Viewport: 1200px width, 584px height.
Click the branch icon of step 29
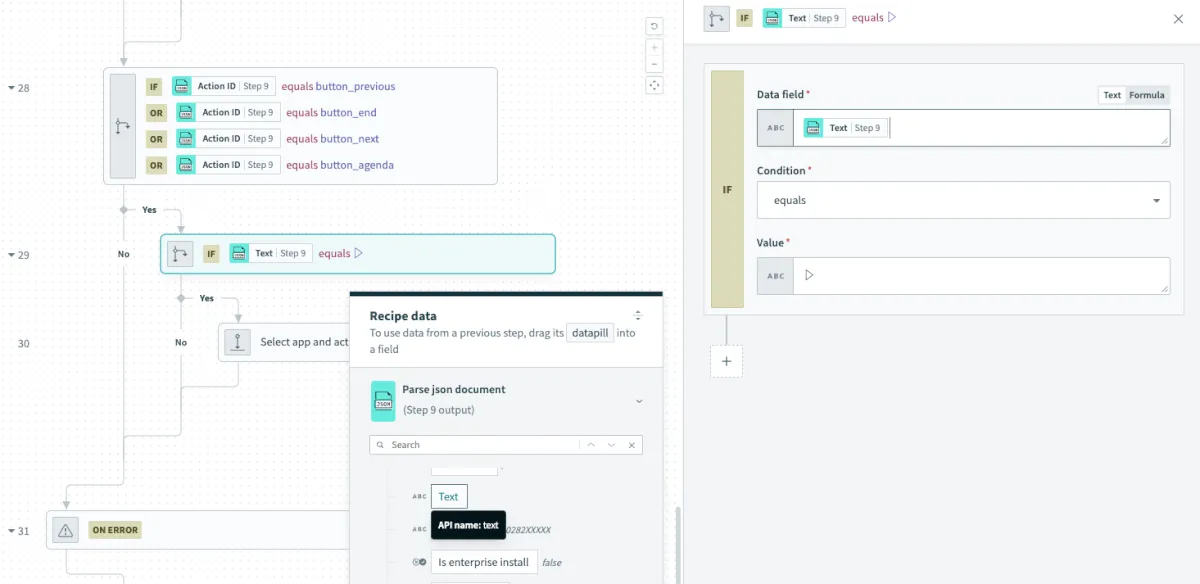coord(180,254)
